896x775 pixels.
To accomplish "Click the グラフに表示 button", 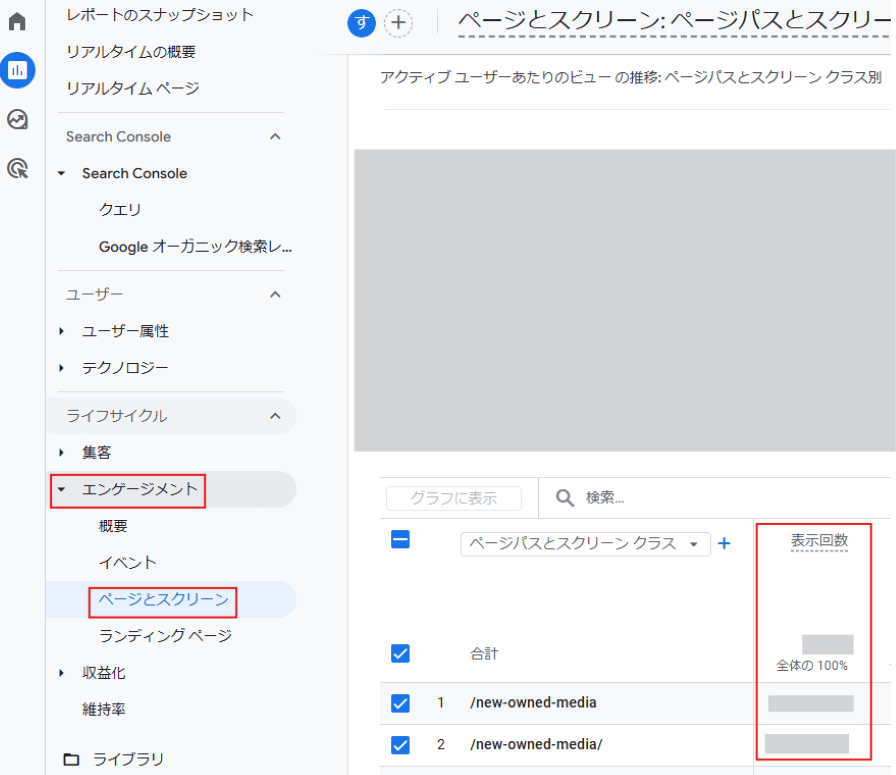I will coord(454,498).
